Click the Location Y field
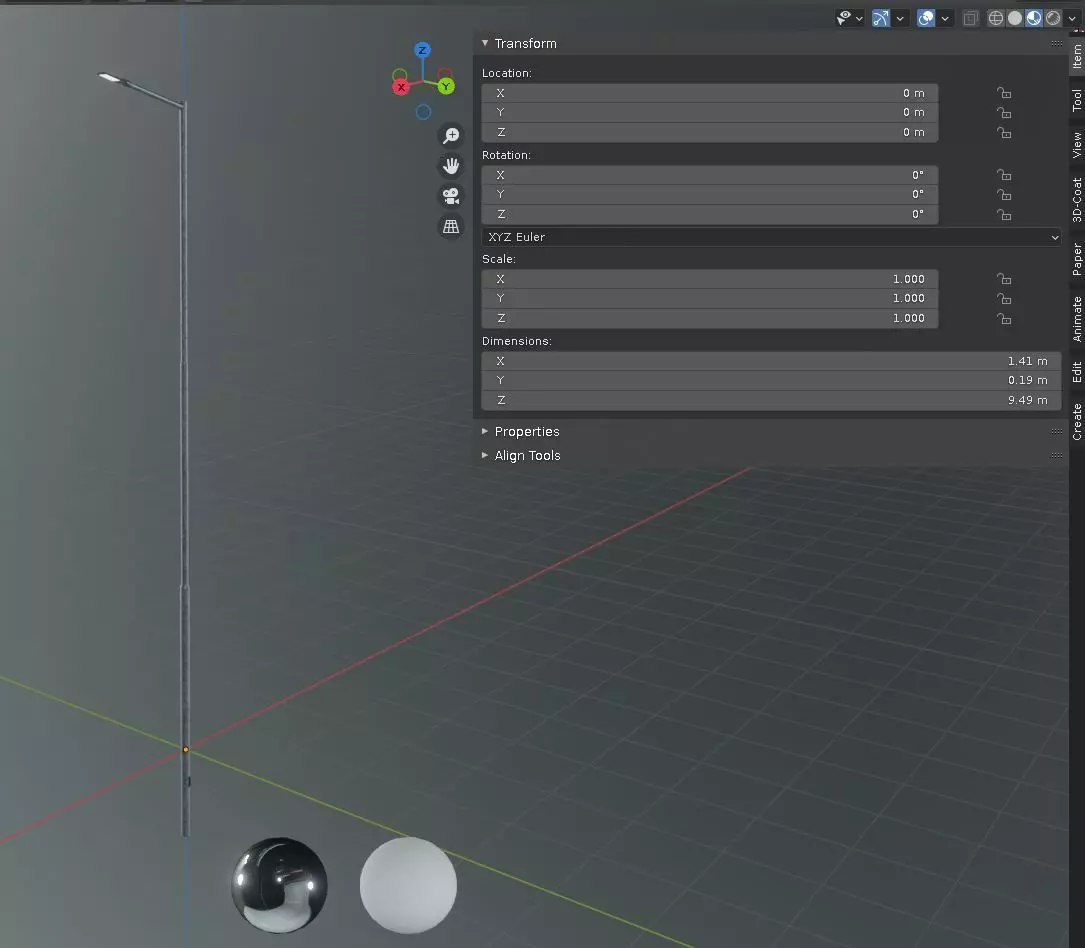 (709, 112)
